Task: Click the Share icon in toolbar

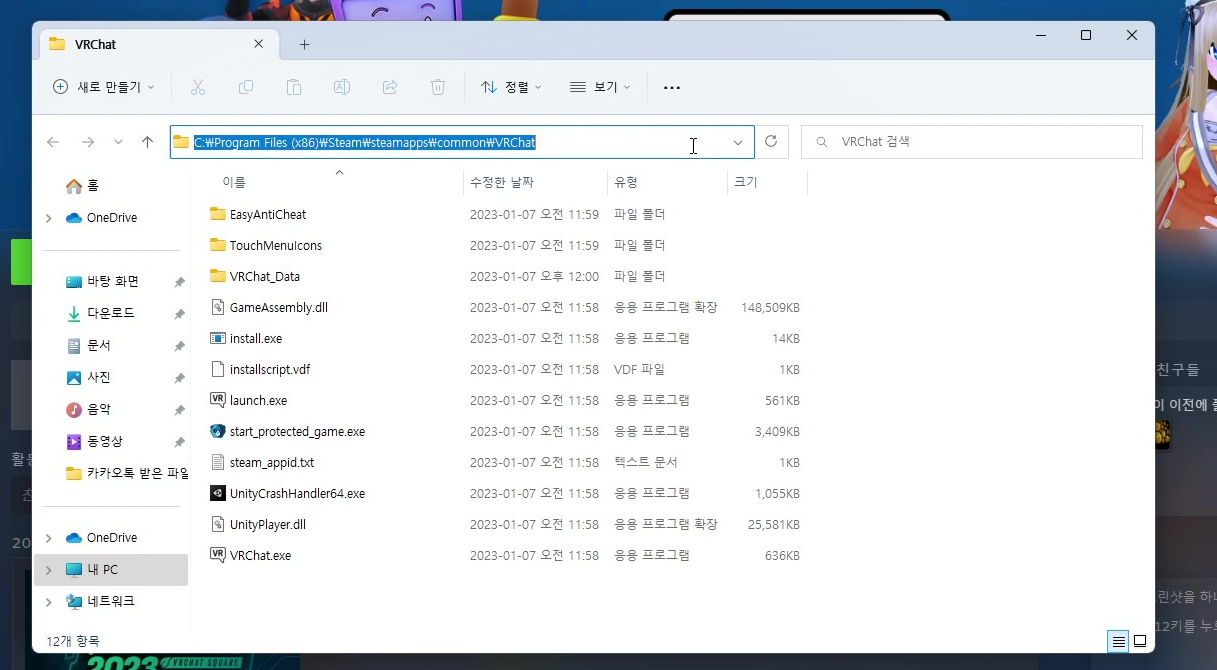Action: (390, 88)
